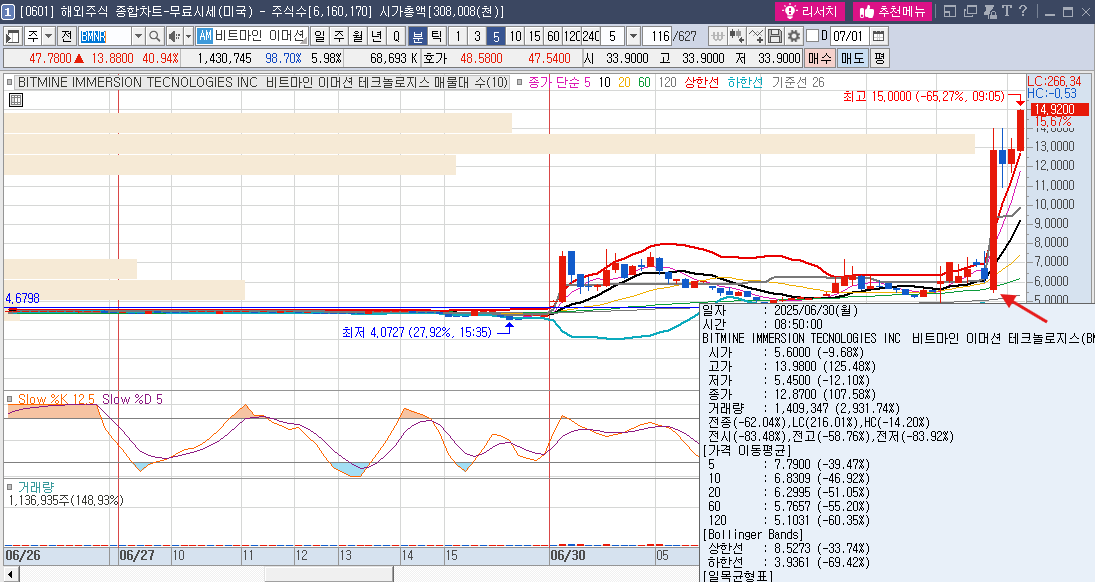Click the 07/01 date input field
This screenshot has height=582, width=1095.
tap(849, 36)
